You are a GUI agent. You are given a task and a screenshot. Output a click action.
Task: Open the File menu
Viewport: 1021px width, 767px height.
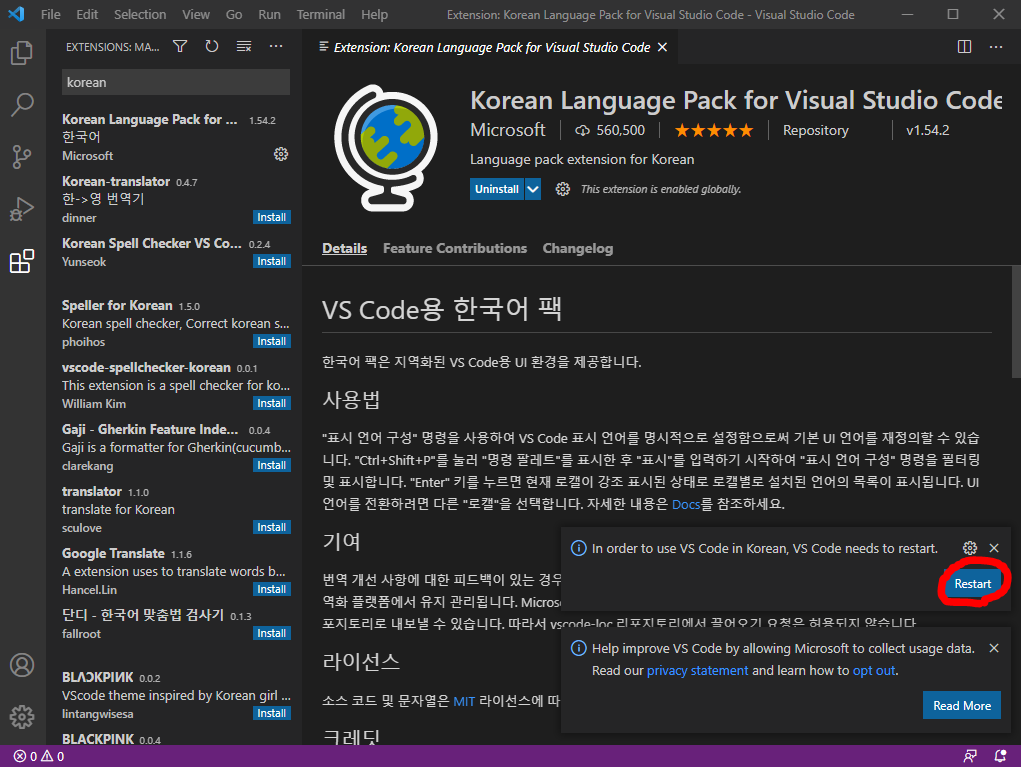tap(50, 14)
